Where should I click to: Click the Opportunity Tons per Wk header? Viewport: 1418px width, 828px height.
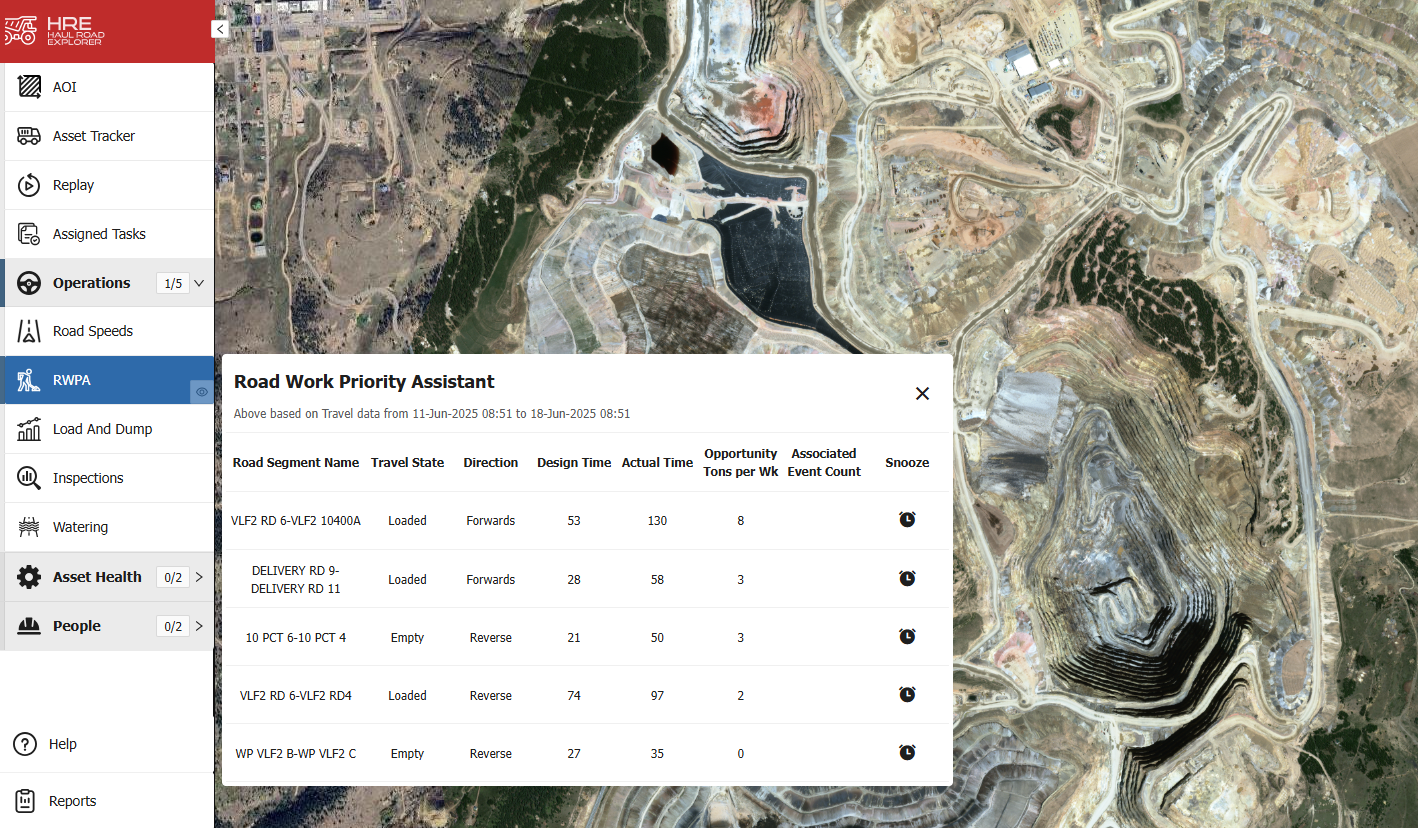coord(741,462)
